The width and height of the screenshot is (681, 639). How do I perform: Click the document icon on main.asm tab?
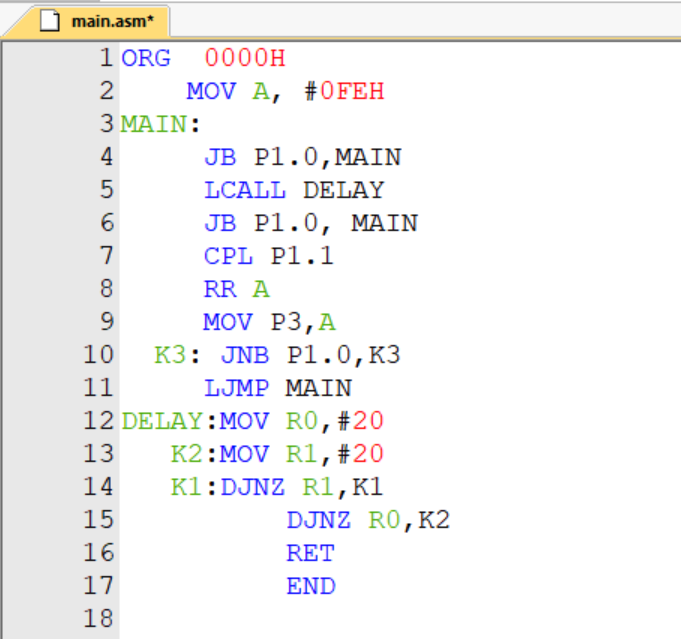[49, 21]
